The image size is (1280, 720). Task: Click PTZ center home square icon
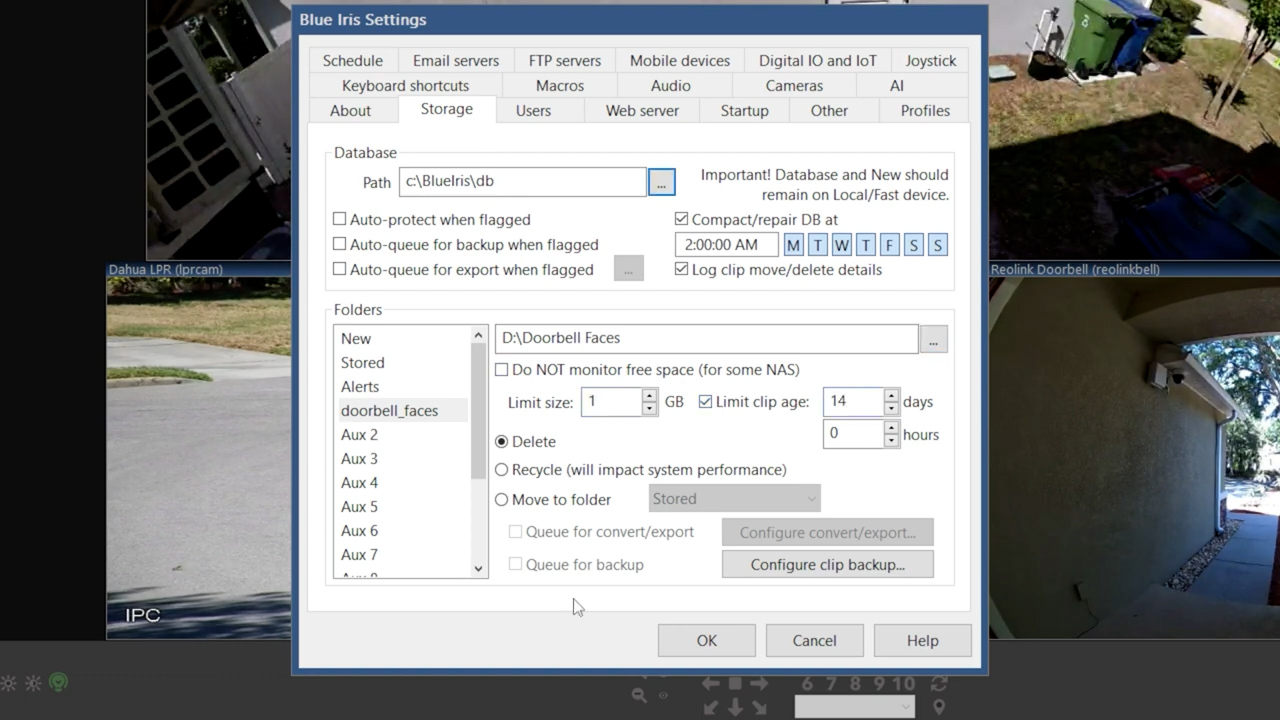(x=735, y=684)
